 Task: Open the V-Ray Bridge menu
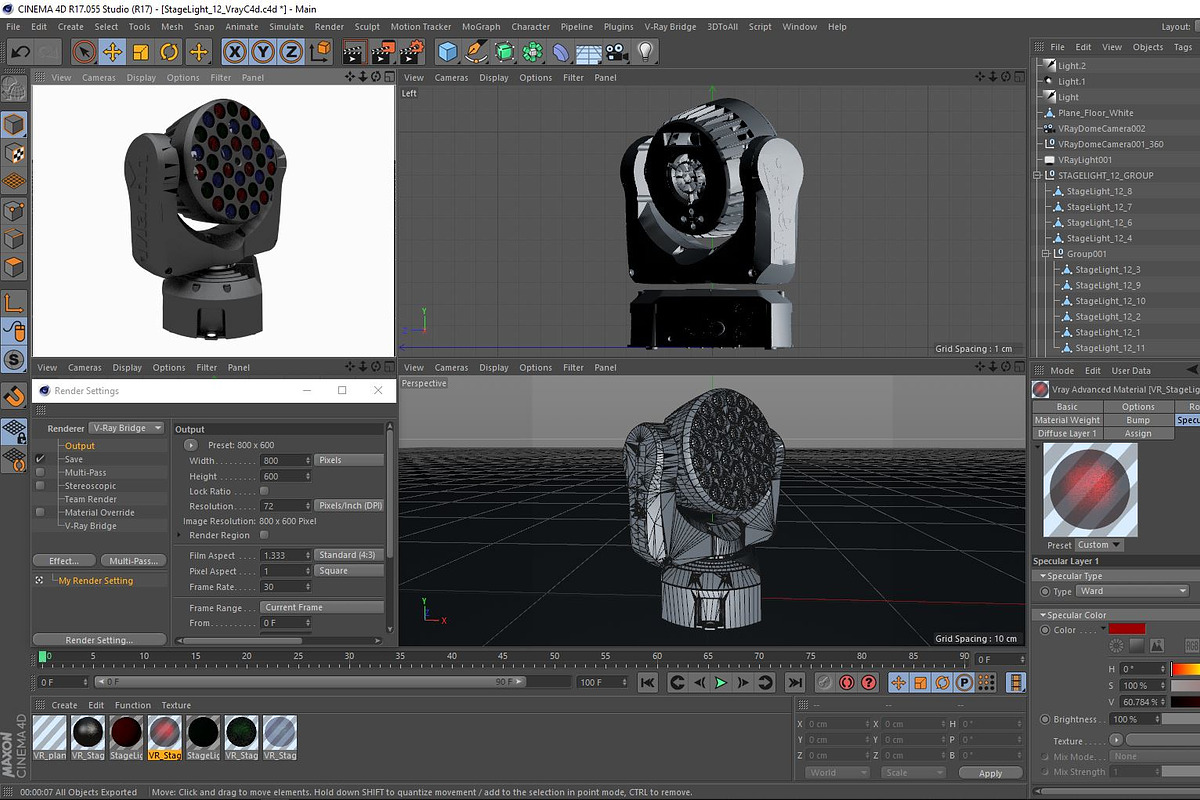(x=670, y=27)
